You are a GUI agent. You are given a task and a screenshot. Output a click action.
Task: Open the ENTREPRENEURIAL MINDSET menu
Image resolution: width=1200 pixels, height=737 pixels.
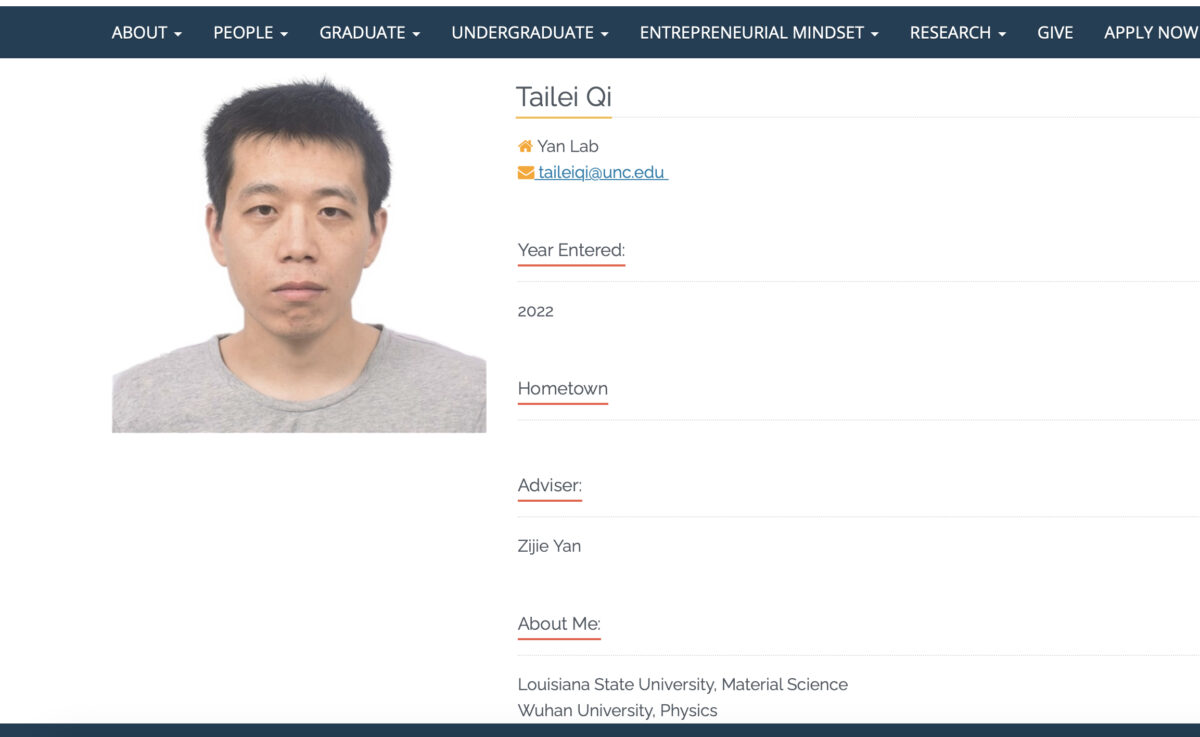758,33
